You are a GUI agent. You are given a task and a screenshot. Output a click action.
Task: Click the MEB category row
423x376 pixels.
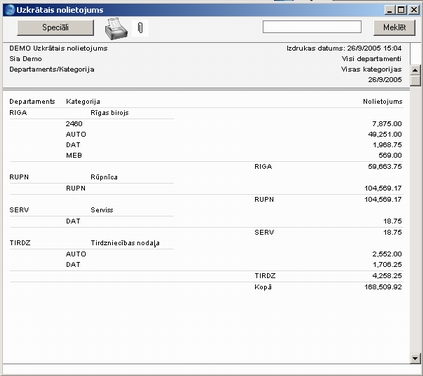(74, 155)
